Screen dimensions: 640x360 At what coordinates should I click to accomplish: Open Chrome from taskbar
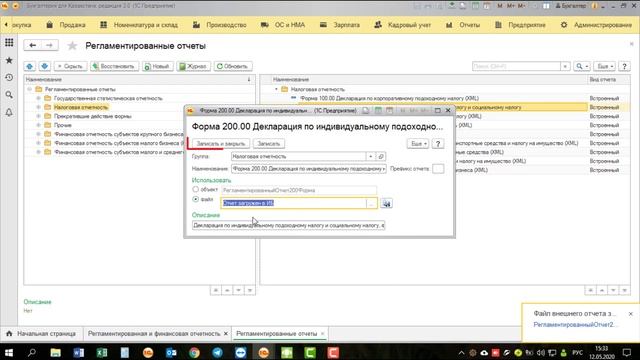coord(194,352)
